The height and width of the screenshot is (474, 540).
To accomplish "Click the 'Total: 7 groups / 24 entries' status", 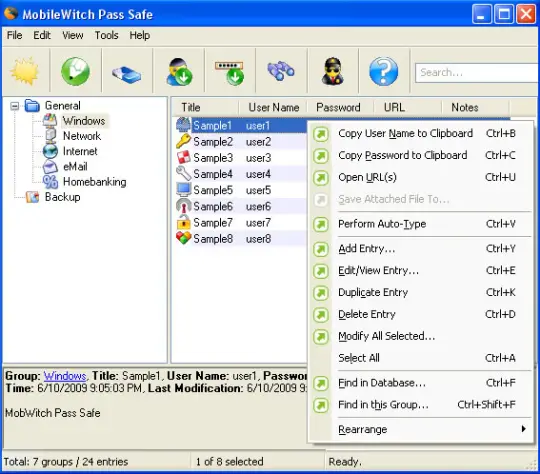I will 66,462.
